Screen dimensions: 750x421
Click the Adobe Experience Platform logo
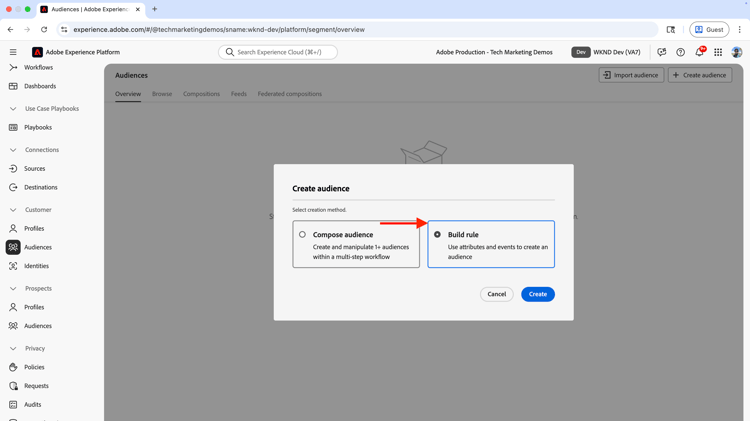[x=37, y=52]
